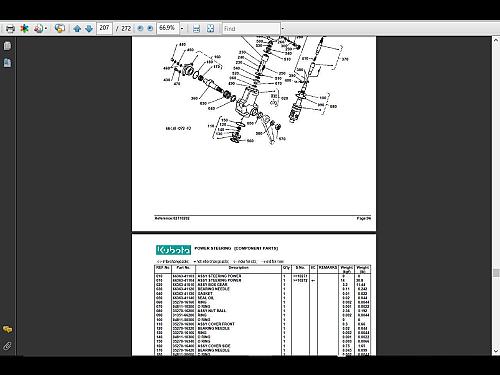Open the zoom level dropdown arrow
The width and height of the screenshot is (500, 375).
[x=182, y=29]
